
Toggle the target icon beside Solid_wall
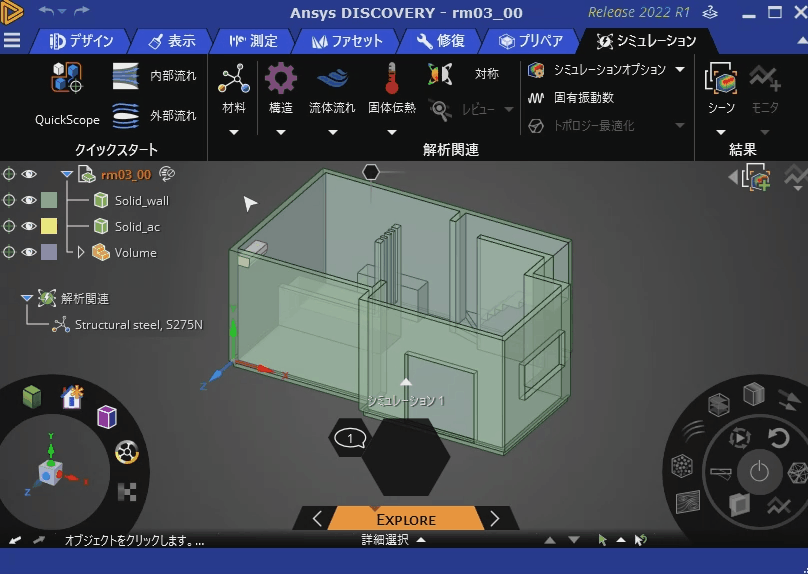pos(9,200)
